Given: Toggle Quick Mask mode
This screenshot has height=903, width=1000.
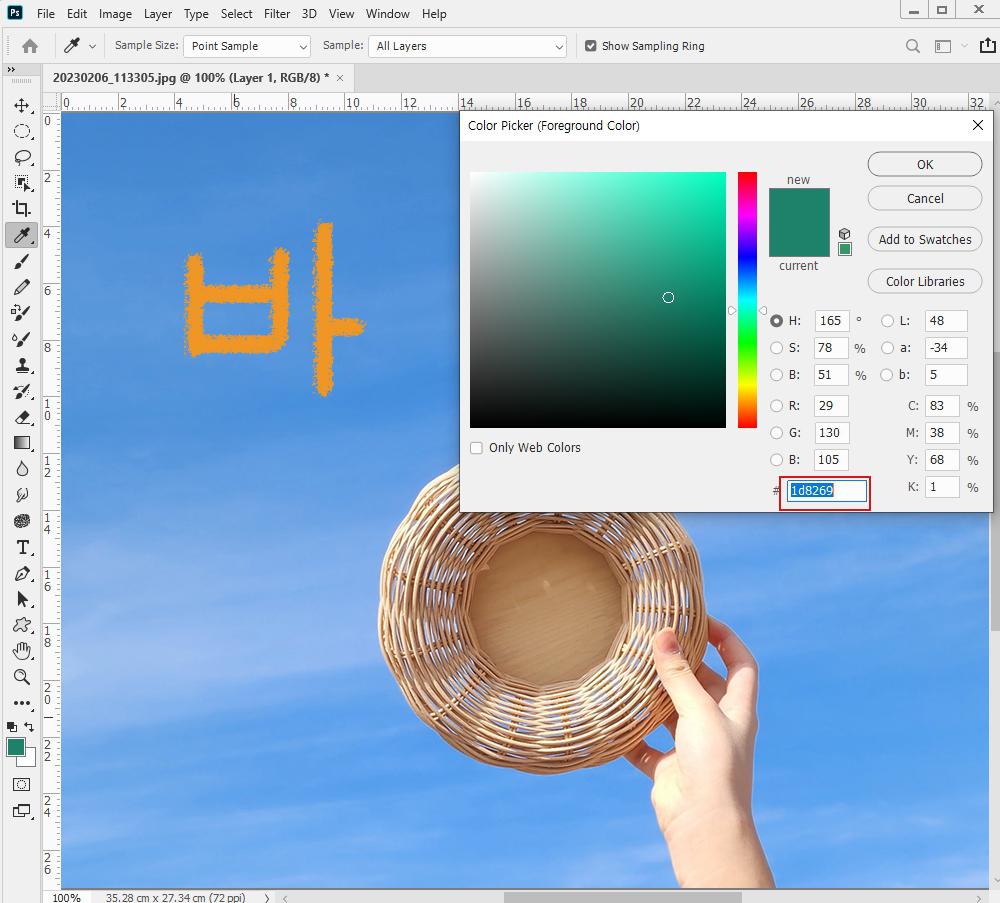Looking at the screenshot, I should point(22,784).
